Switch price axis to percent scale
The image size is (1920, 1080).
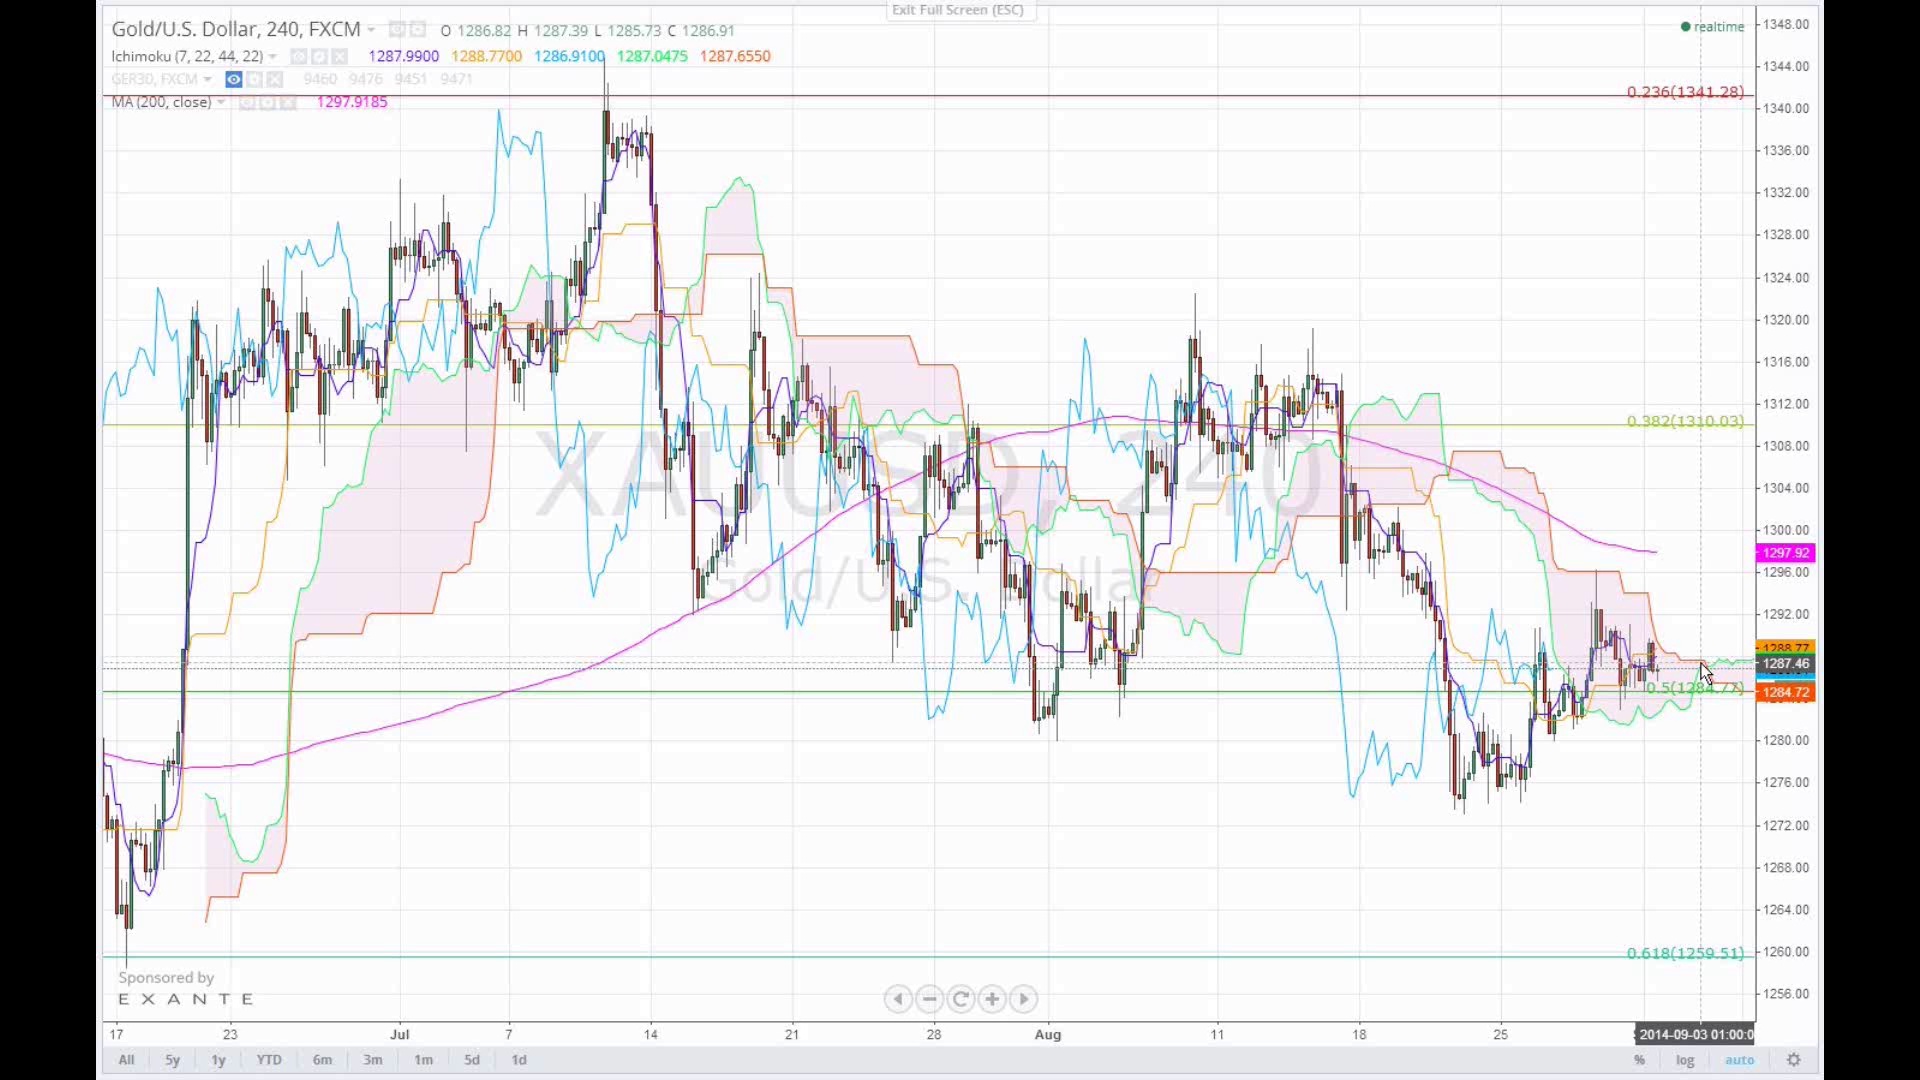(1639, 1060)
